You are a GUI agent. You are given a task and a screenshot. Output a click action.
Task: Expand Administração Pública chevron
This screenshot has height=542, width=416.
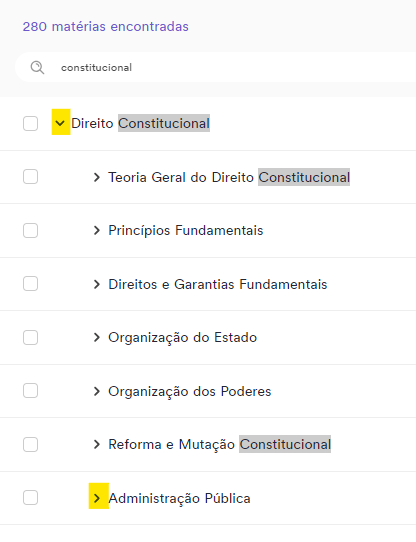pyautogui.click(x=97, y=498)
